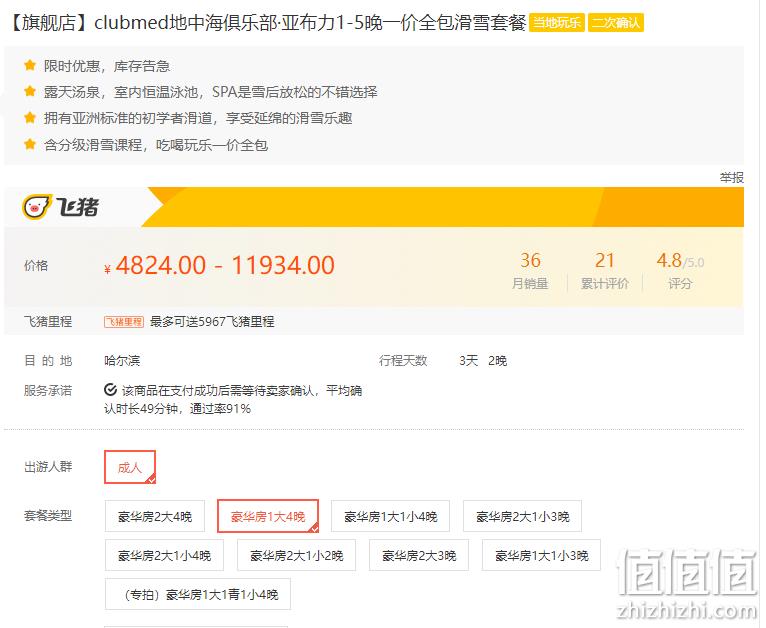This screenshot has width=766, height=628.
Task: Click the highlight about 露天汤泉 and SPA
Action: 211,92
